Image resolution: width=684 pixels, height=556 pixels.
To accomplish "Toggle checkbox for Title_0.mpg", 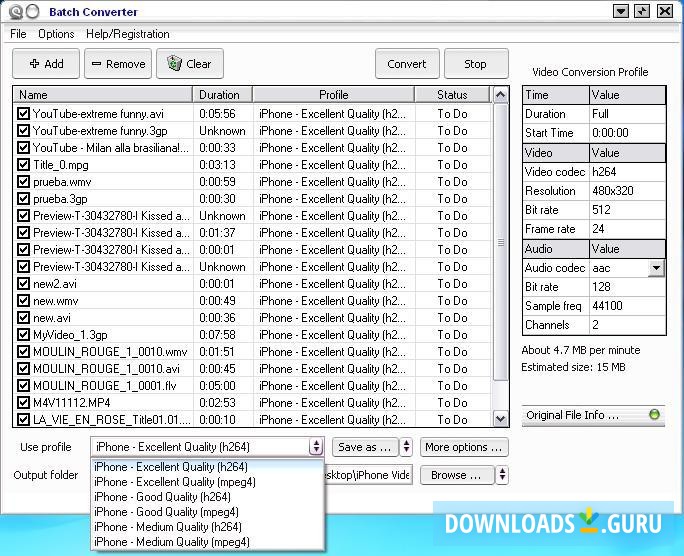I will tap(23, 165).
